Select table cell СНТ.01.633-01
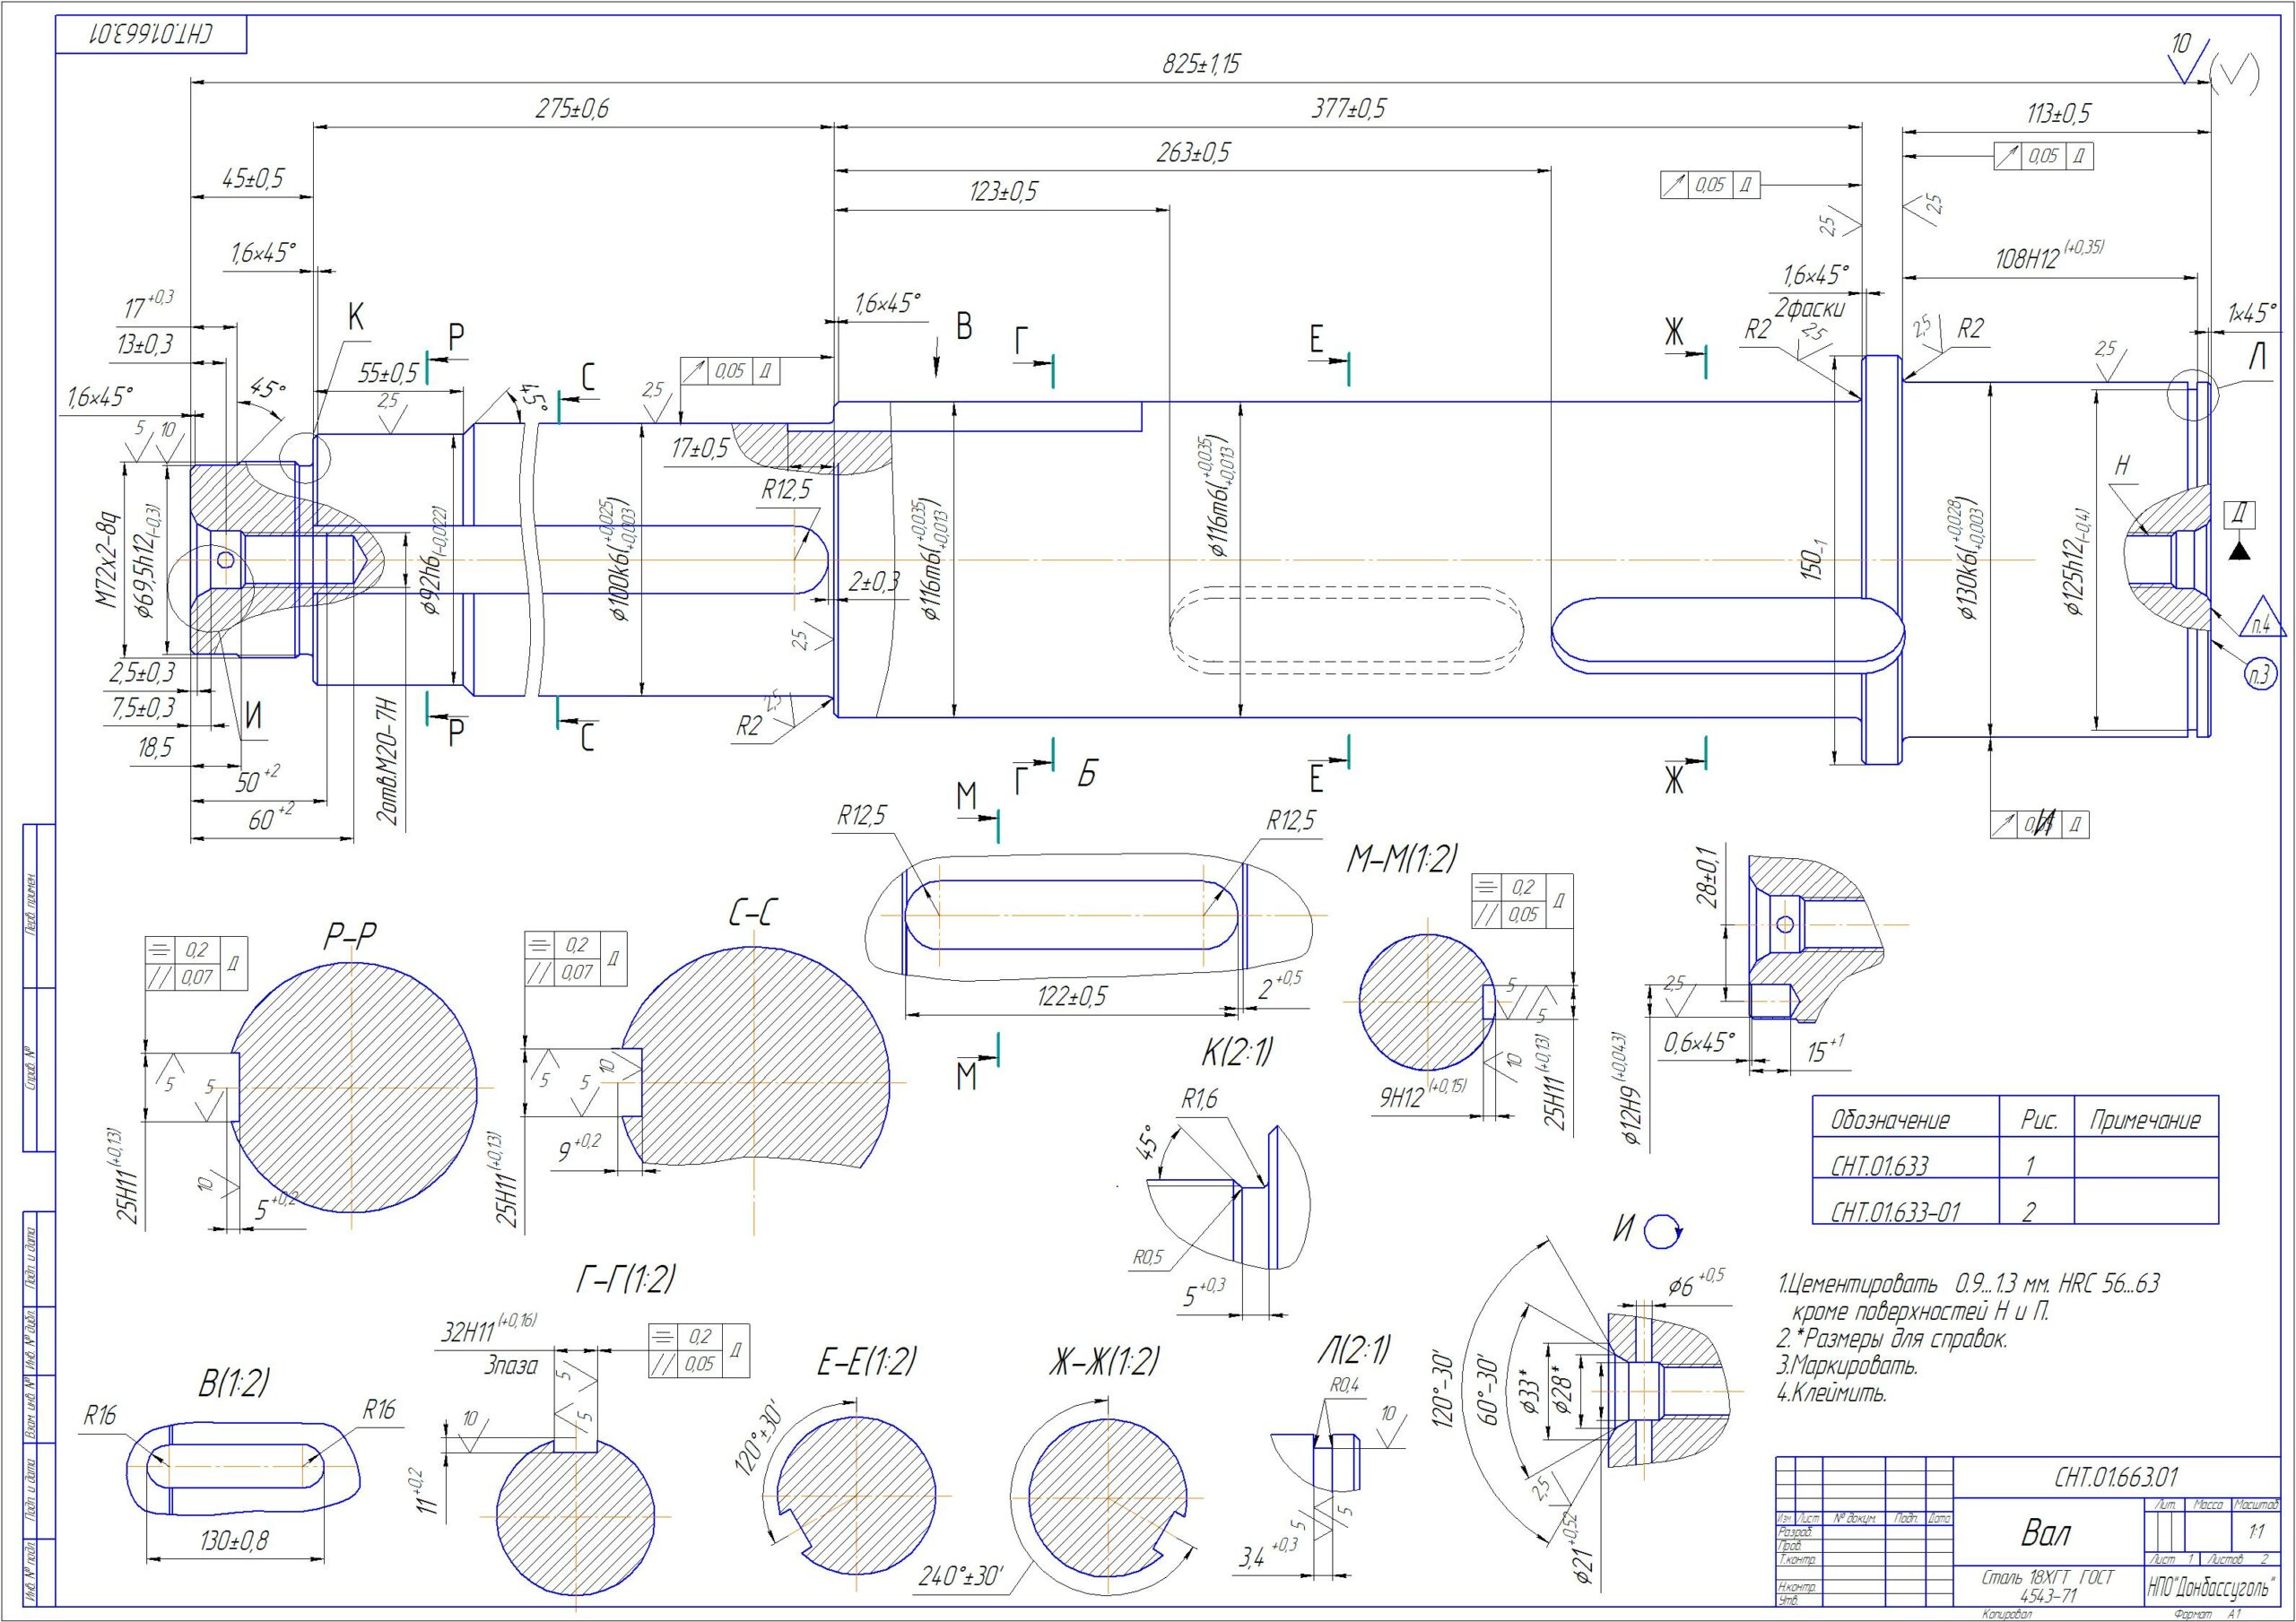The image size is (2296, 1622). 1895,1212
